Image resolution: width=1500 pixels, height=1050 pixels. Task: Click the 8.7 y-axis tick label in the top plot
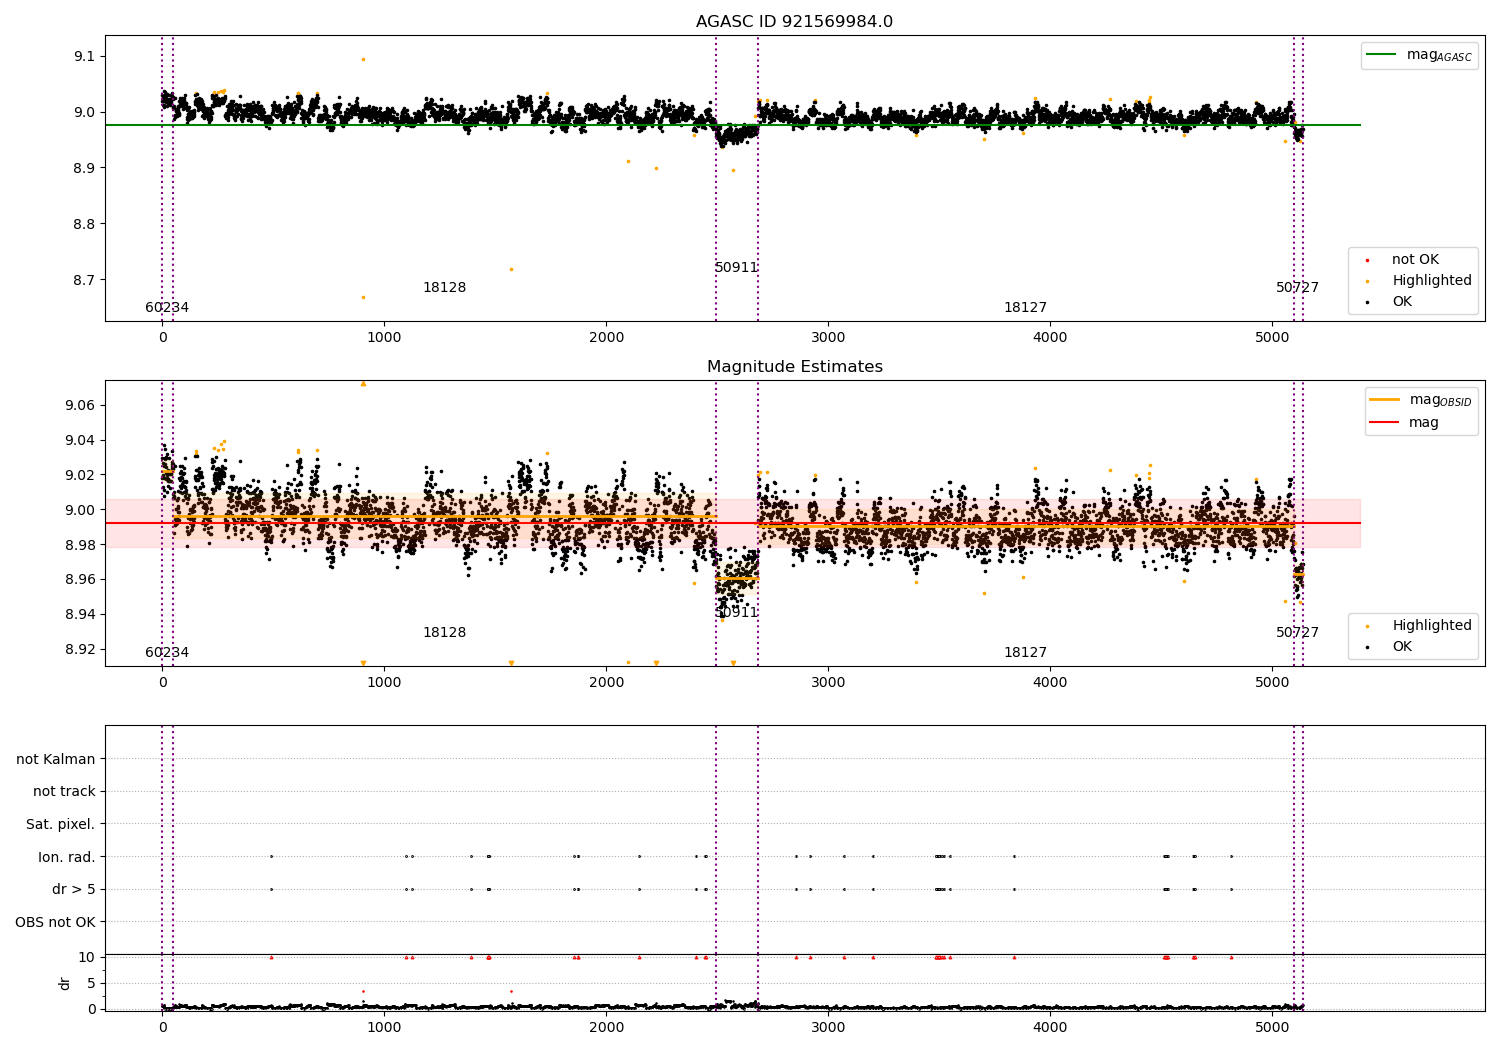coord(84,280)
